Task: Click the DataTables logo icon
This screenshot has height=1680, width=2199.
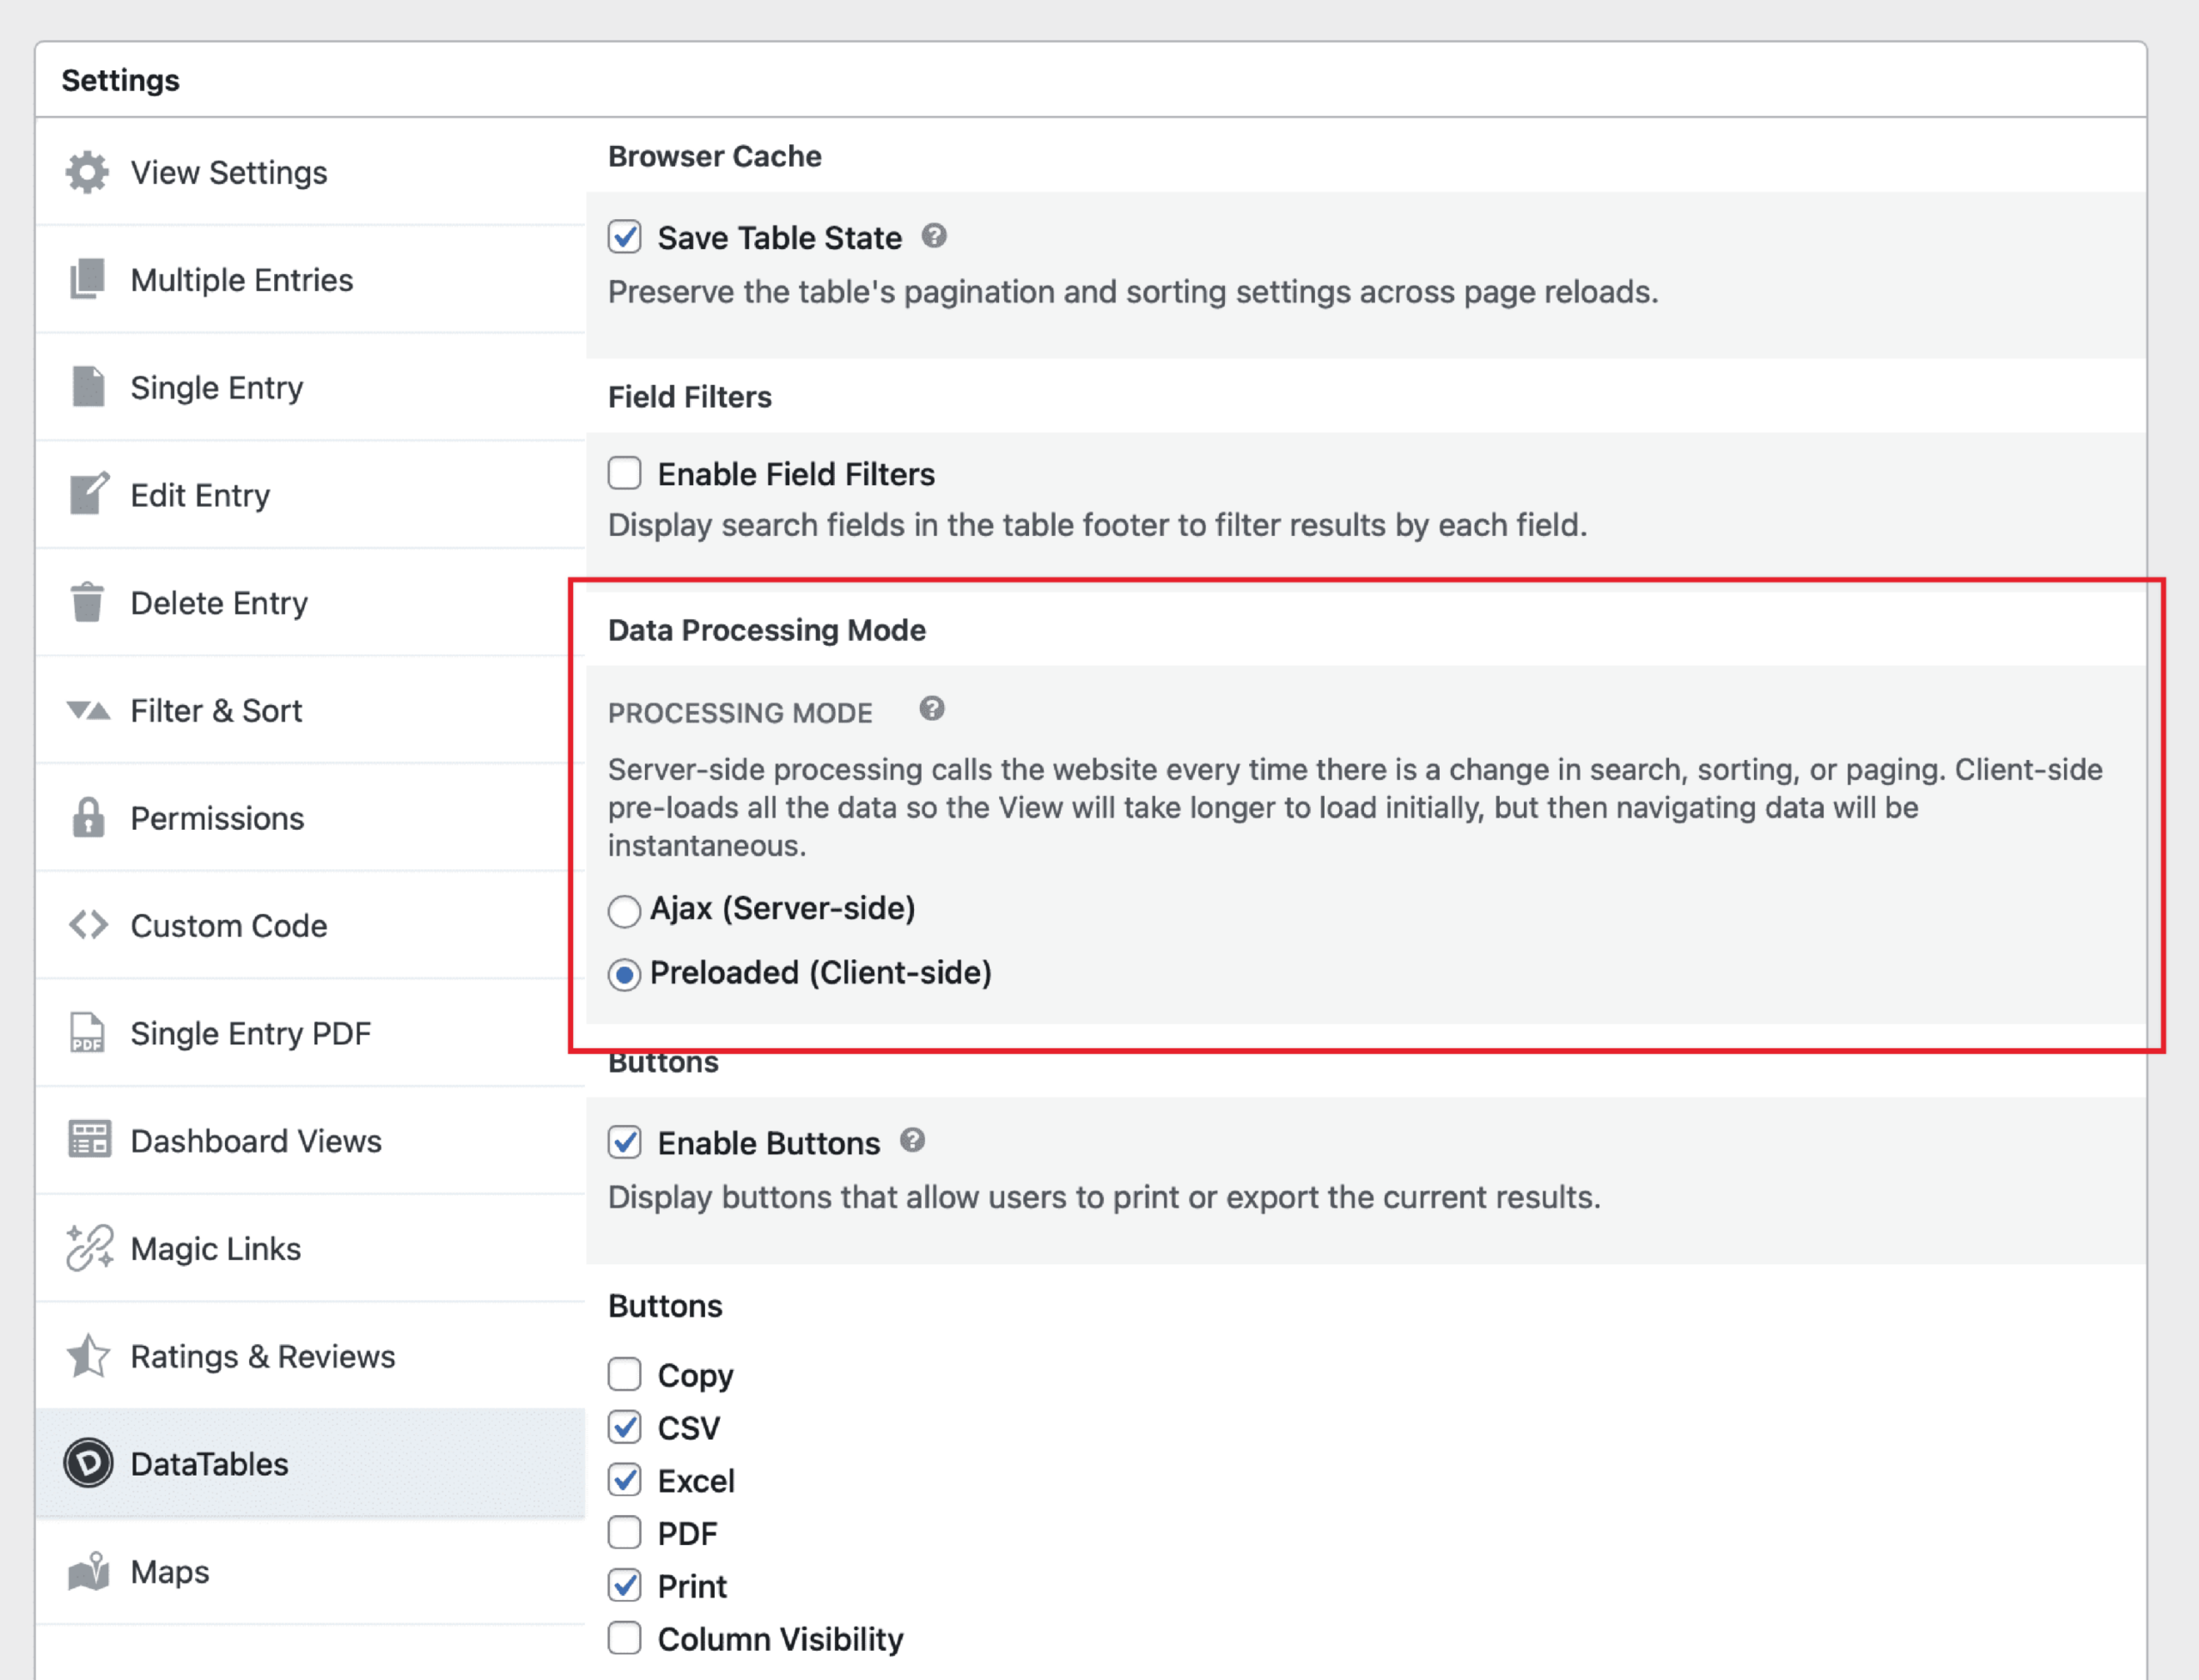Action: (x=88, y=1463)
